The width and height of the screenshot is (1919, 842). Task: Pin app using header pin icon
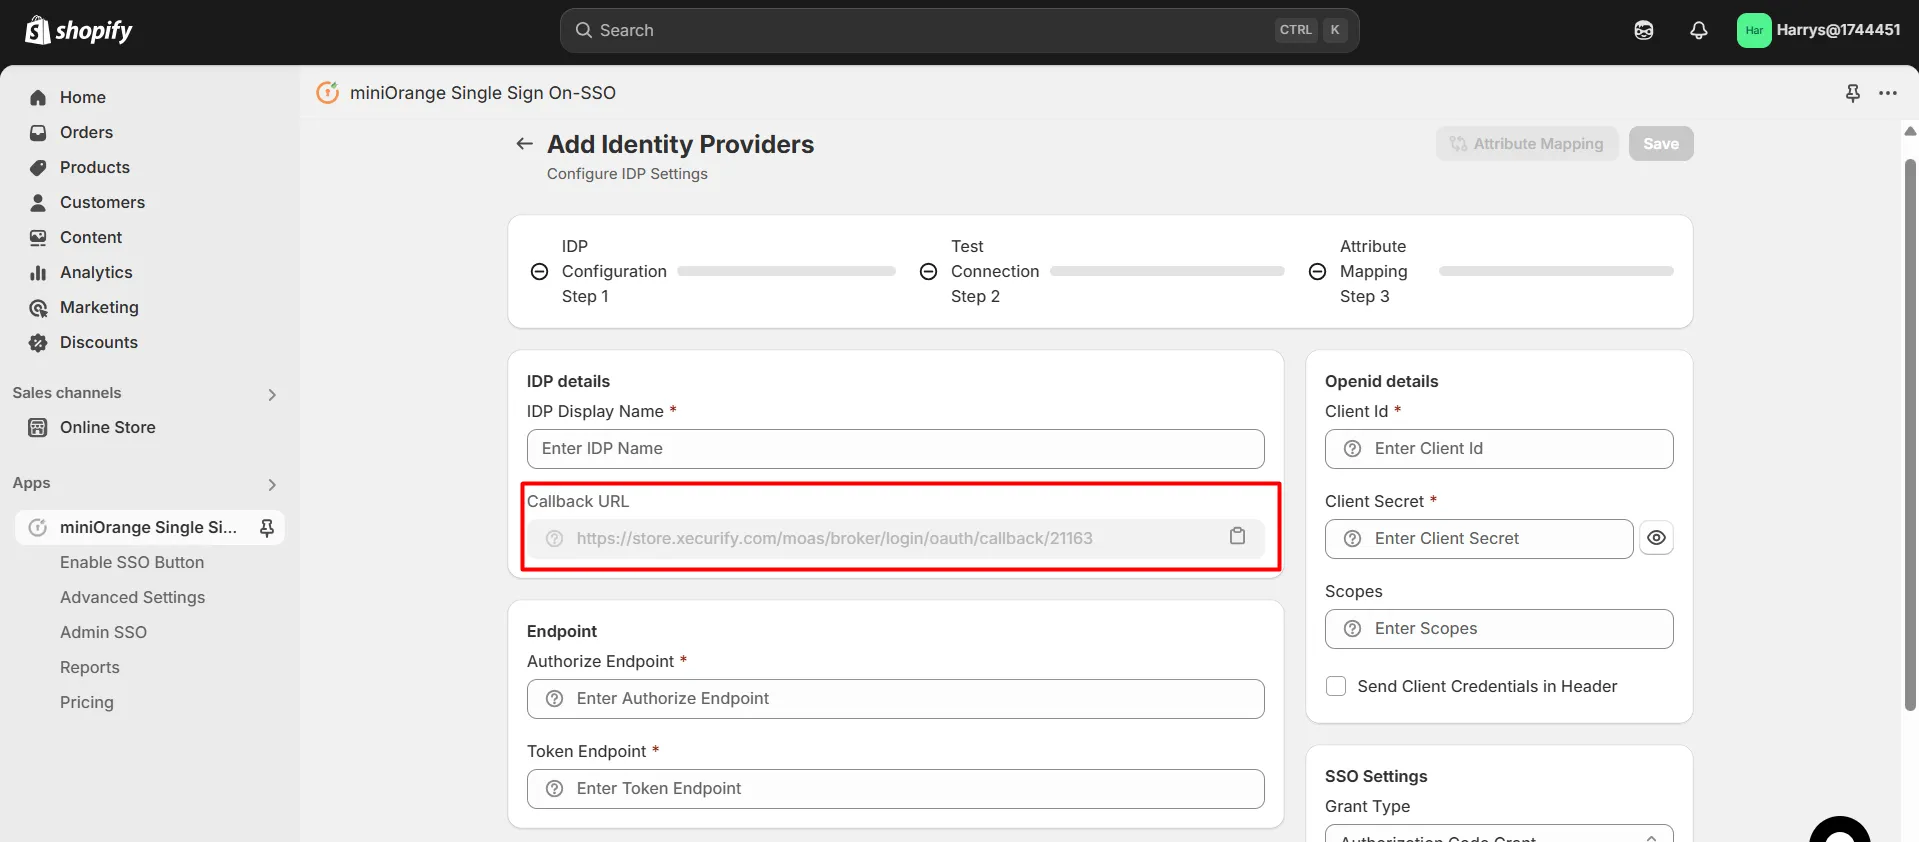tap(1853, 93)
